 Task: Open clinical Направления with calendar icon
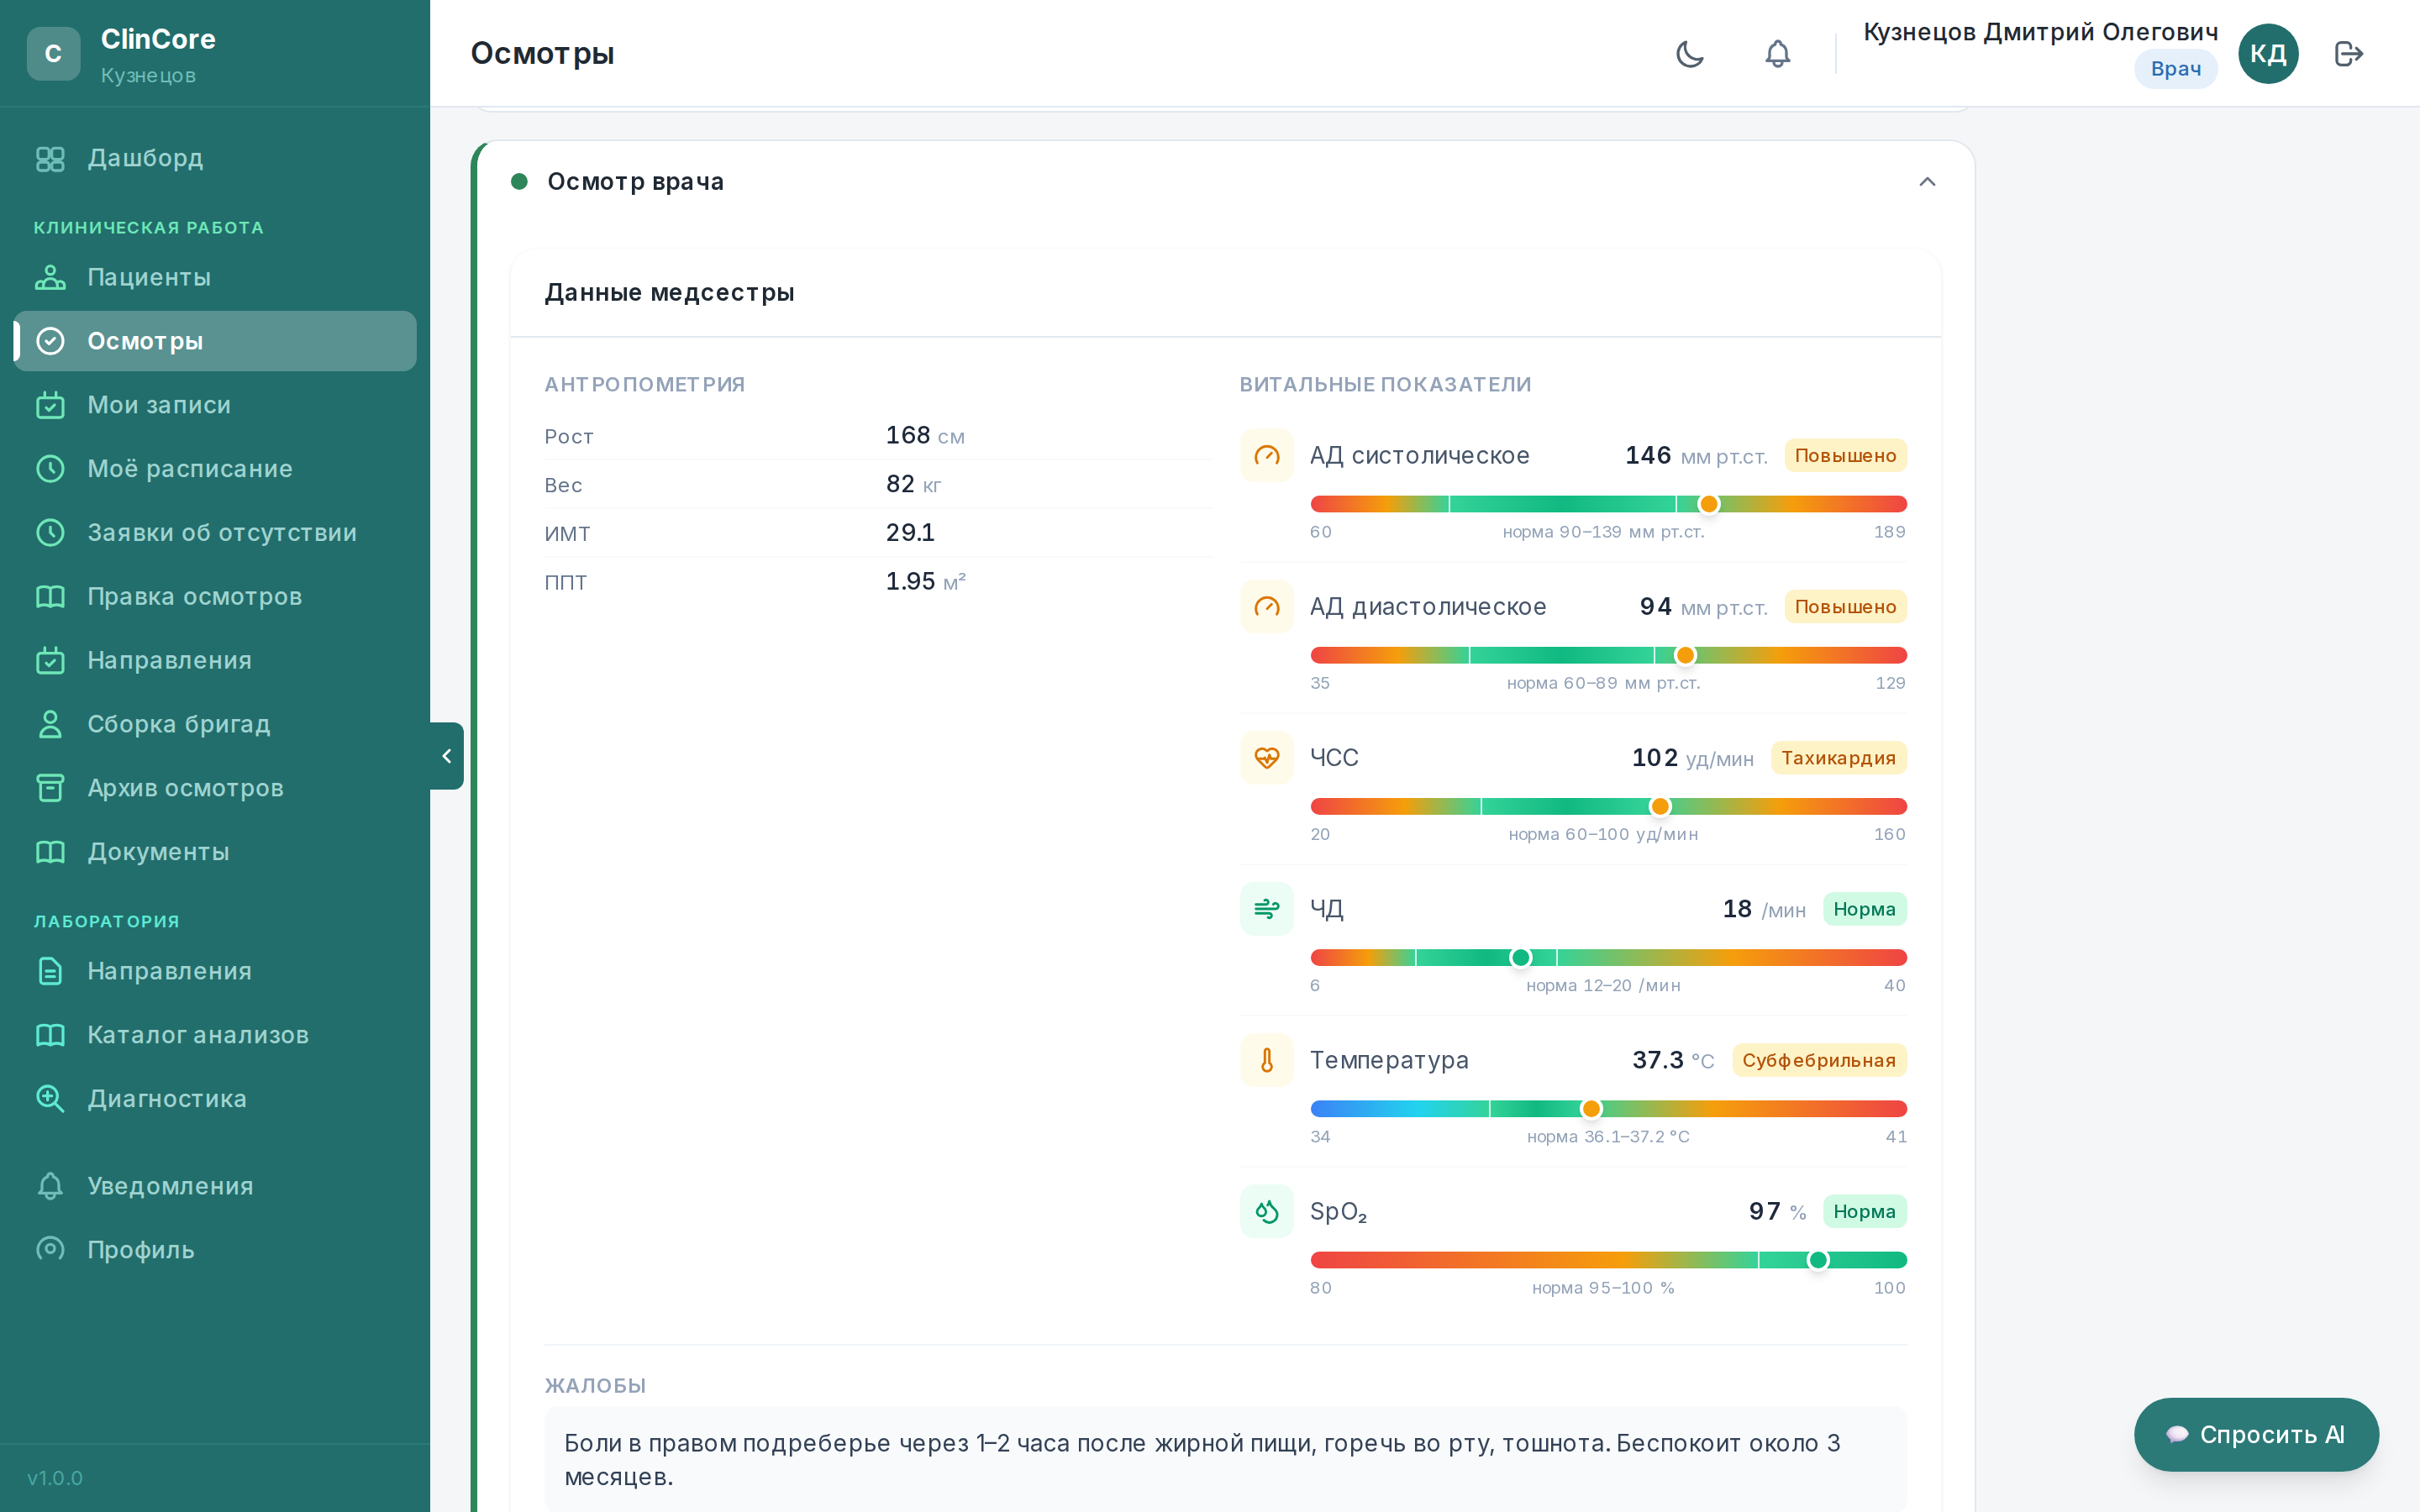(x=215, y=661)
